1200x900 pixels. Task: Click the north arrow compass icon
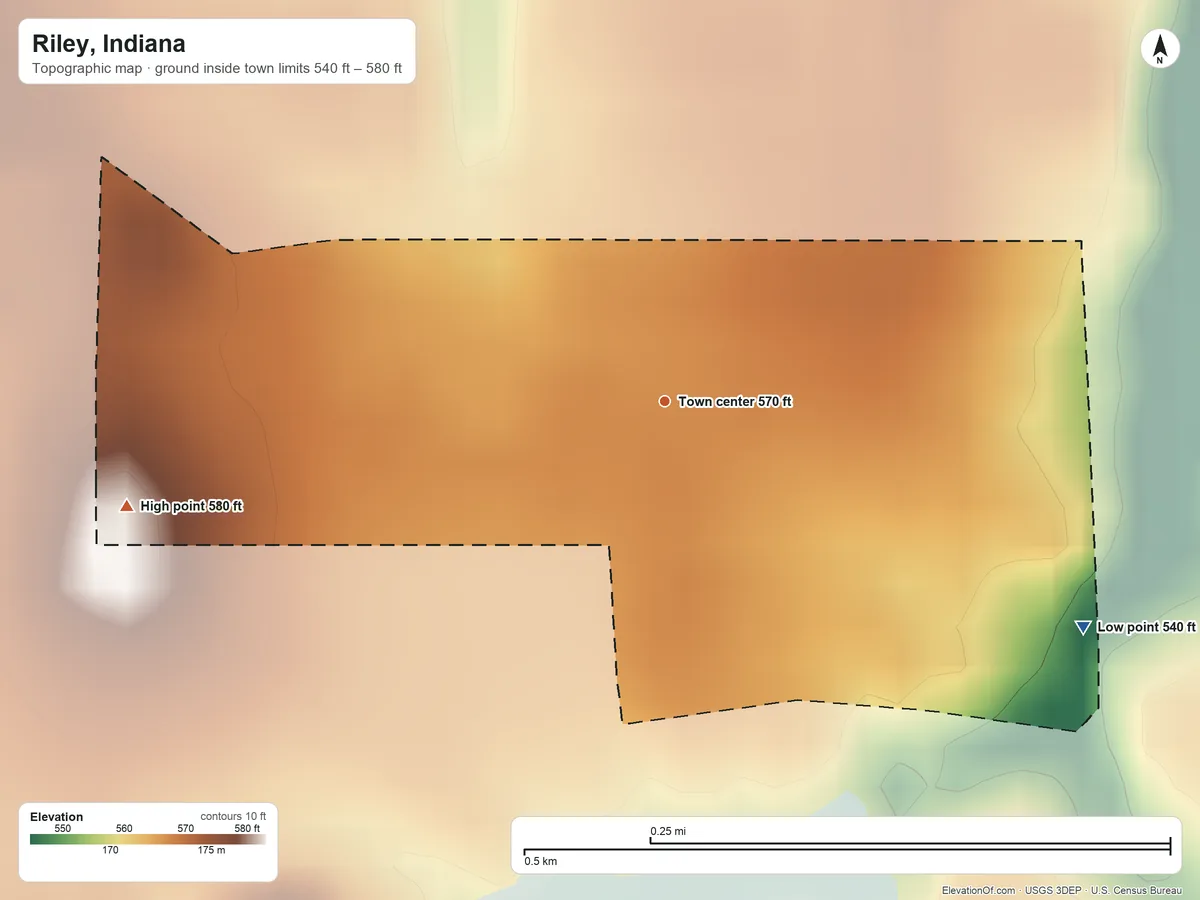click(1160, 49)
